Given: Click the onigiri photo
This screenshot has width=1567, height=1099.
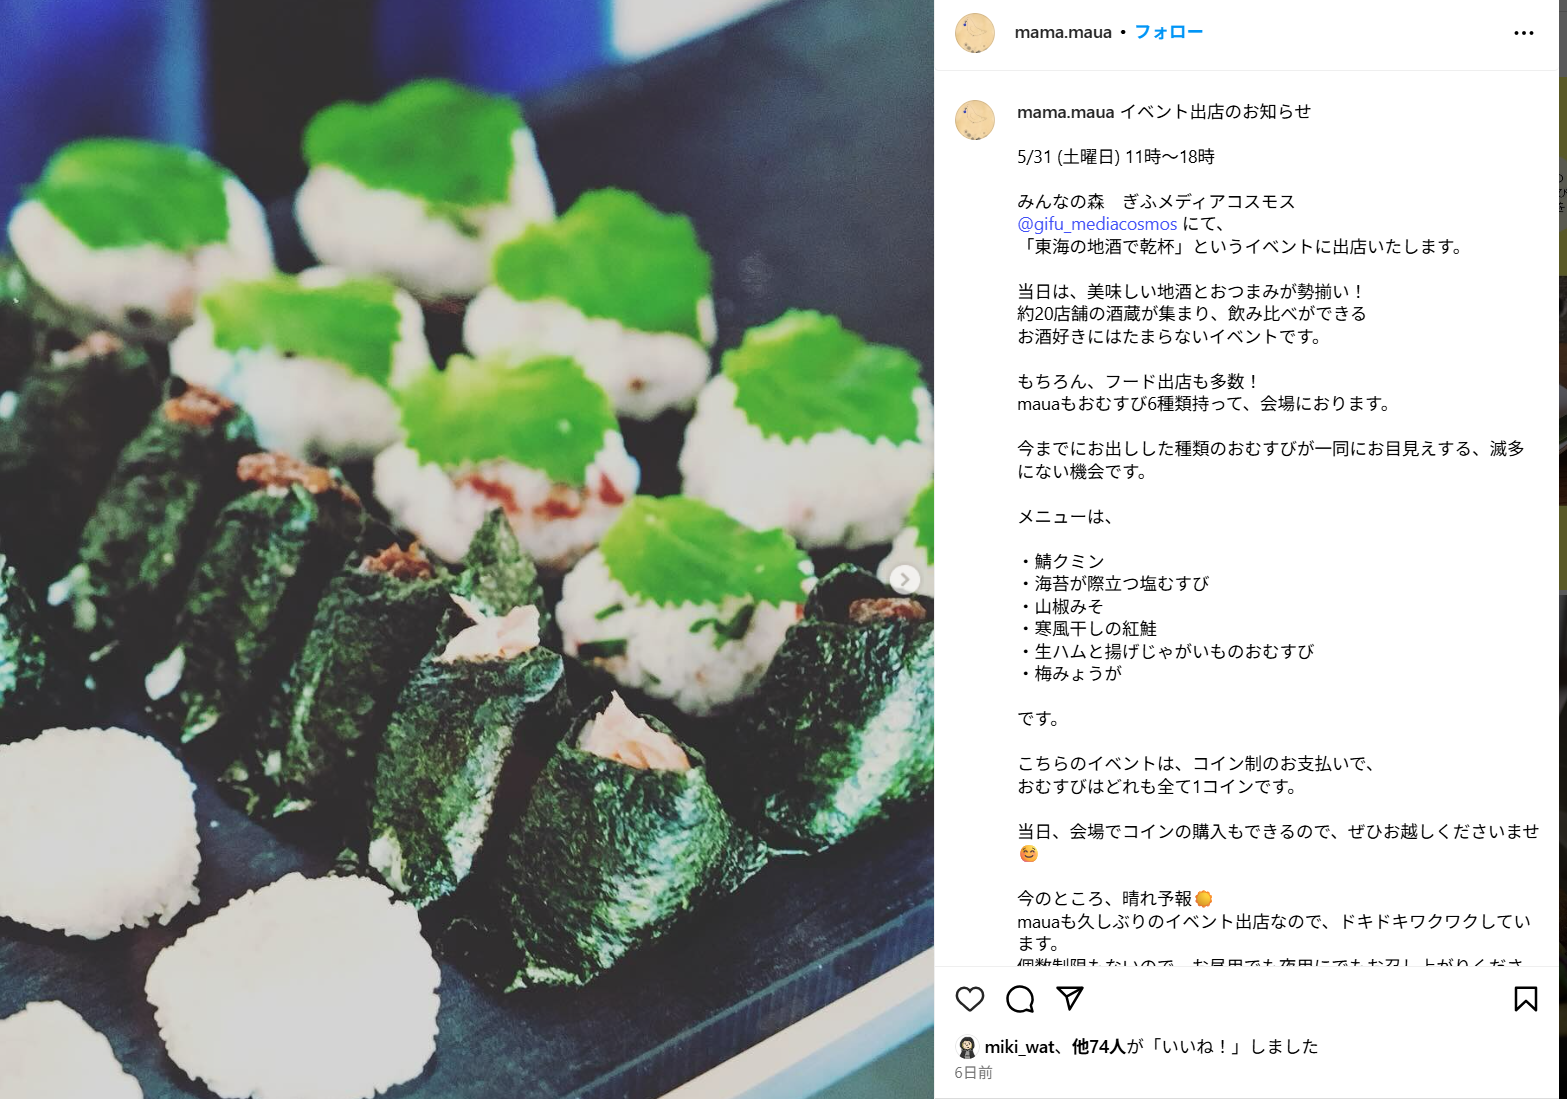Looking at the screenshot, I should pyautogui.click(x=467, y=549).
